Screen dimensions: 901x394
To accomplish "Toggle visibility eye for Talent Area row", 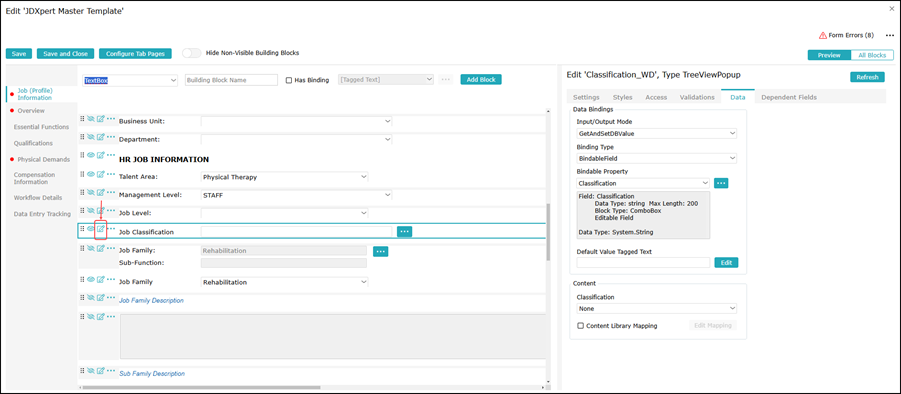I will (x=91, y=173).
